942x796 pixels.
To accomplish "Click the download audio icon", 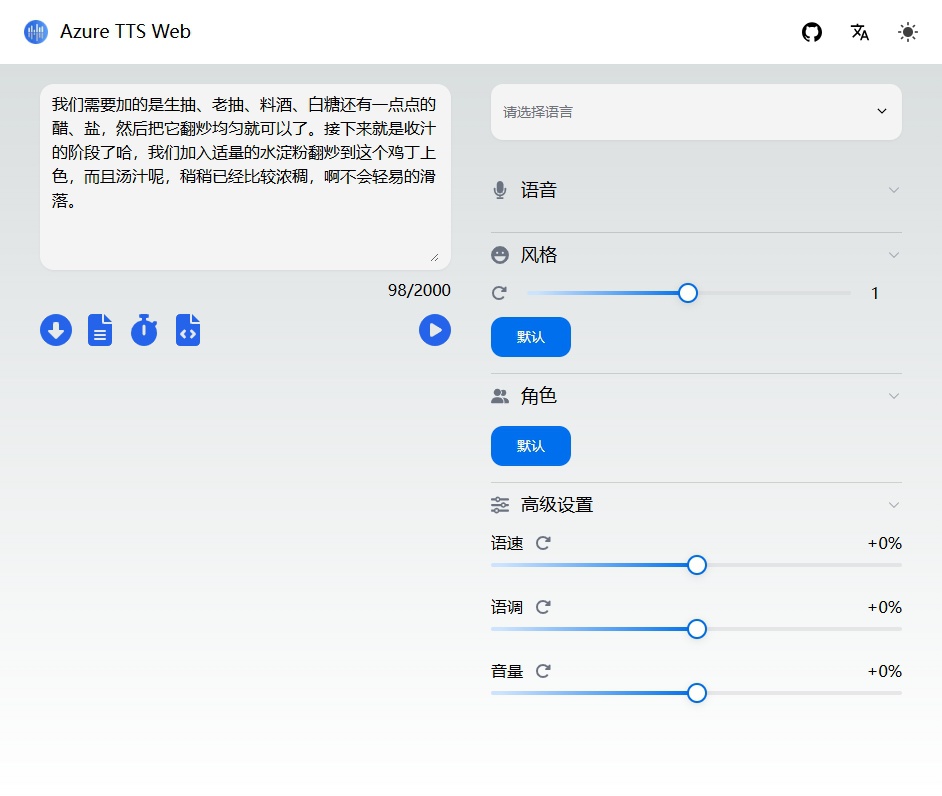I will [56, 330].
